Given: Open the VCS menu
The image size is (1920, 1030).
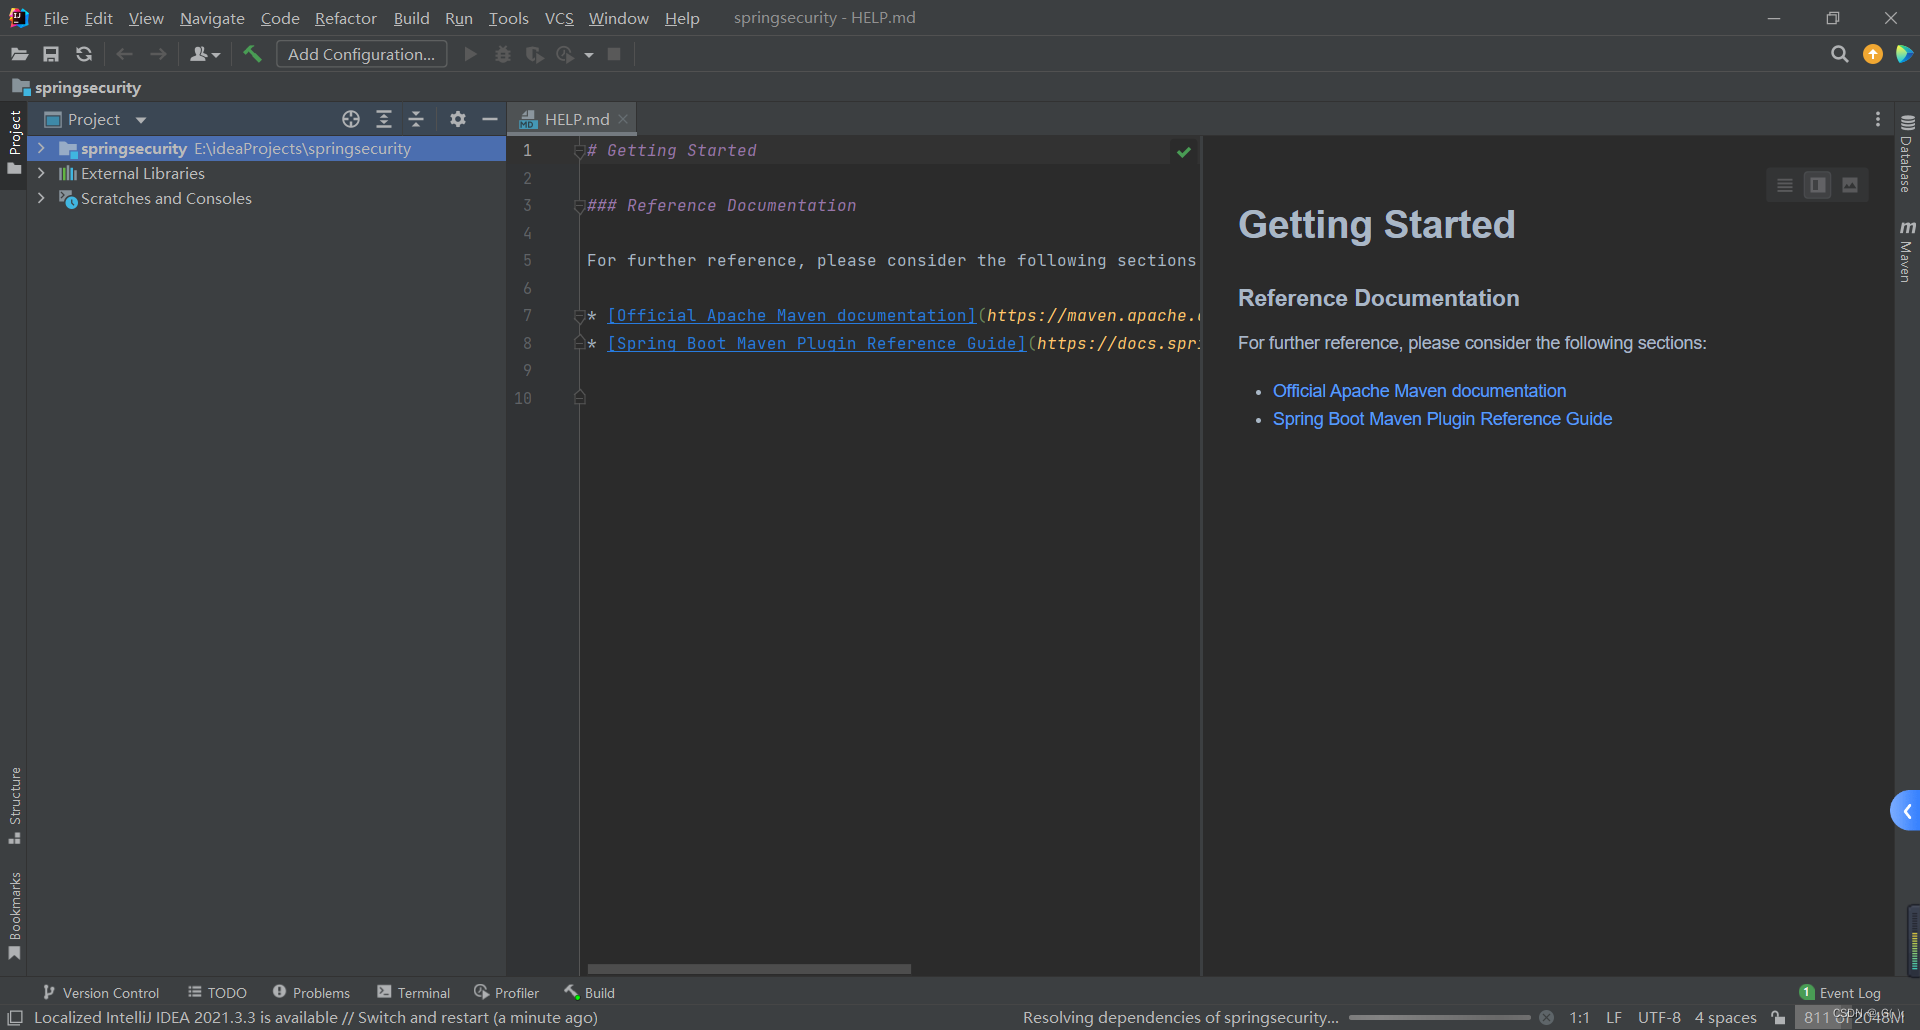Looking at the screenshot, I should tap(559, 18).
